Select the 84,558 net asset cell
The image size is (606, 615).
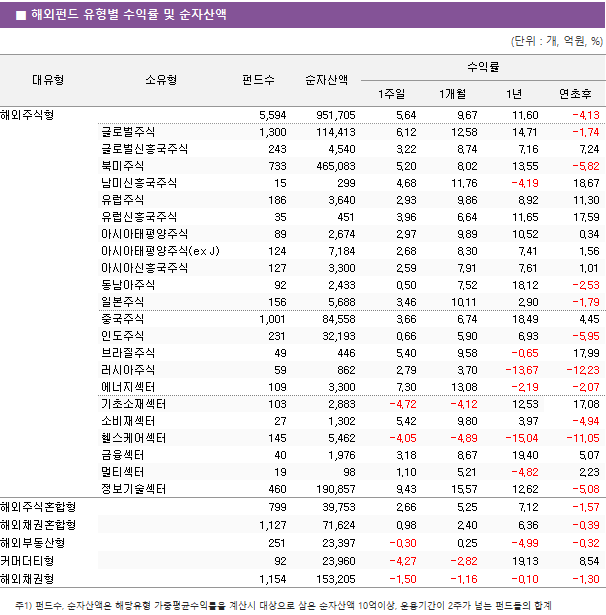click(338, 319)
